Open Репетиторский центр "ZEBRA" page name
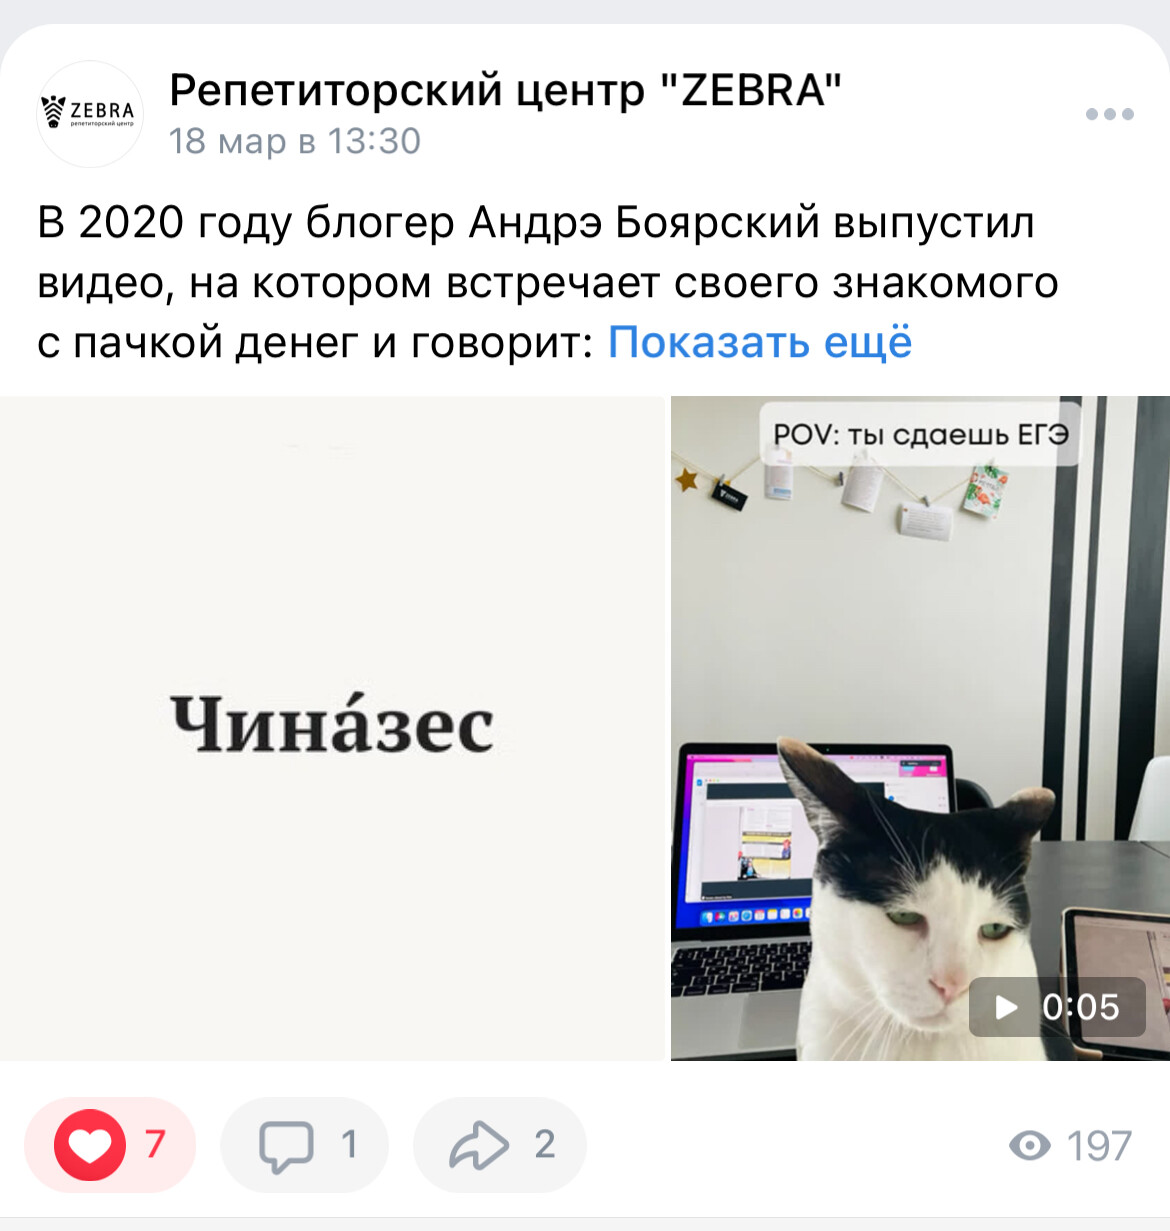This screenshot has height=1231, width=1170. click(x=505, y=90)
